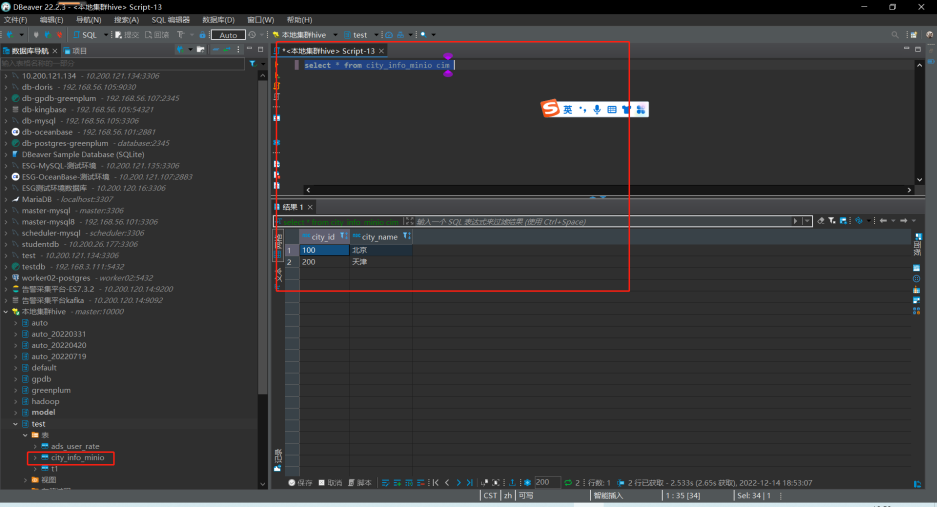Select the DBeaver Sample Database (SQLite) entry
The height and width of the screenshot is (507, 937).
[83, 154]
